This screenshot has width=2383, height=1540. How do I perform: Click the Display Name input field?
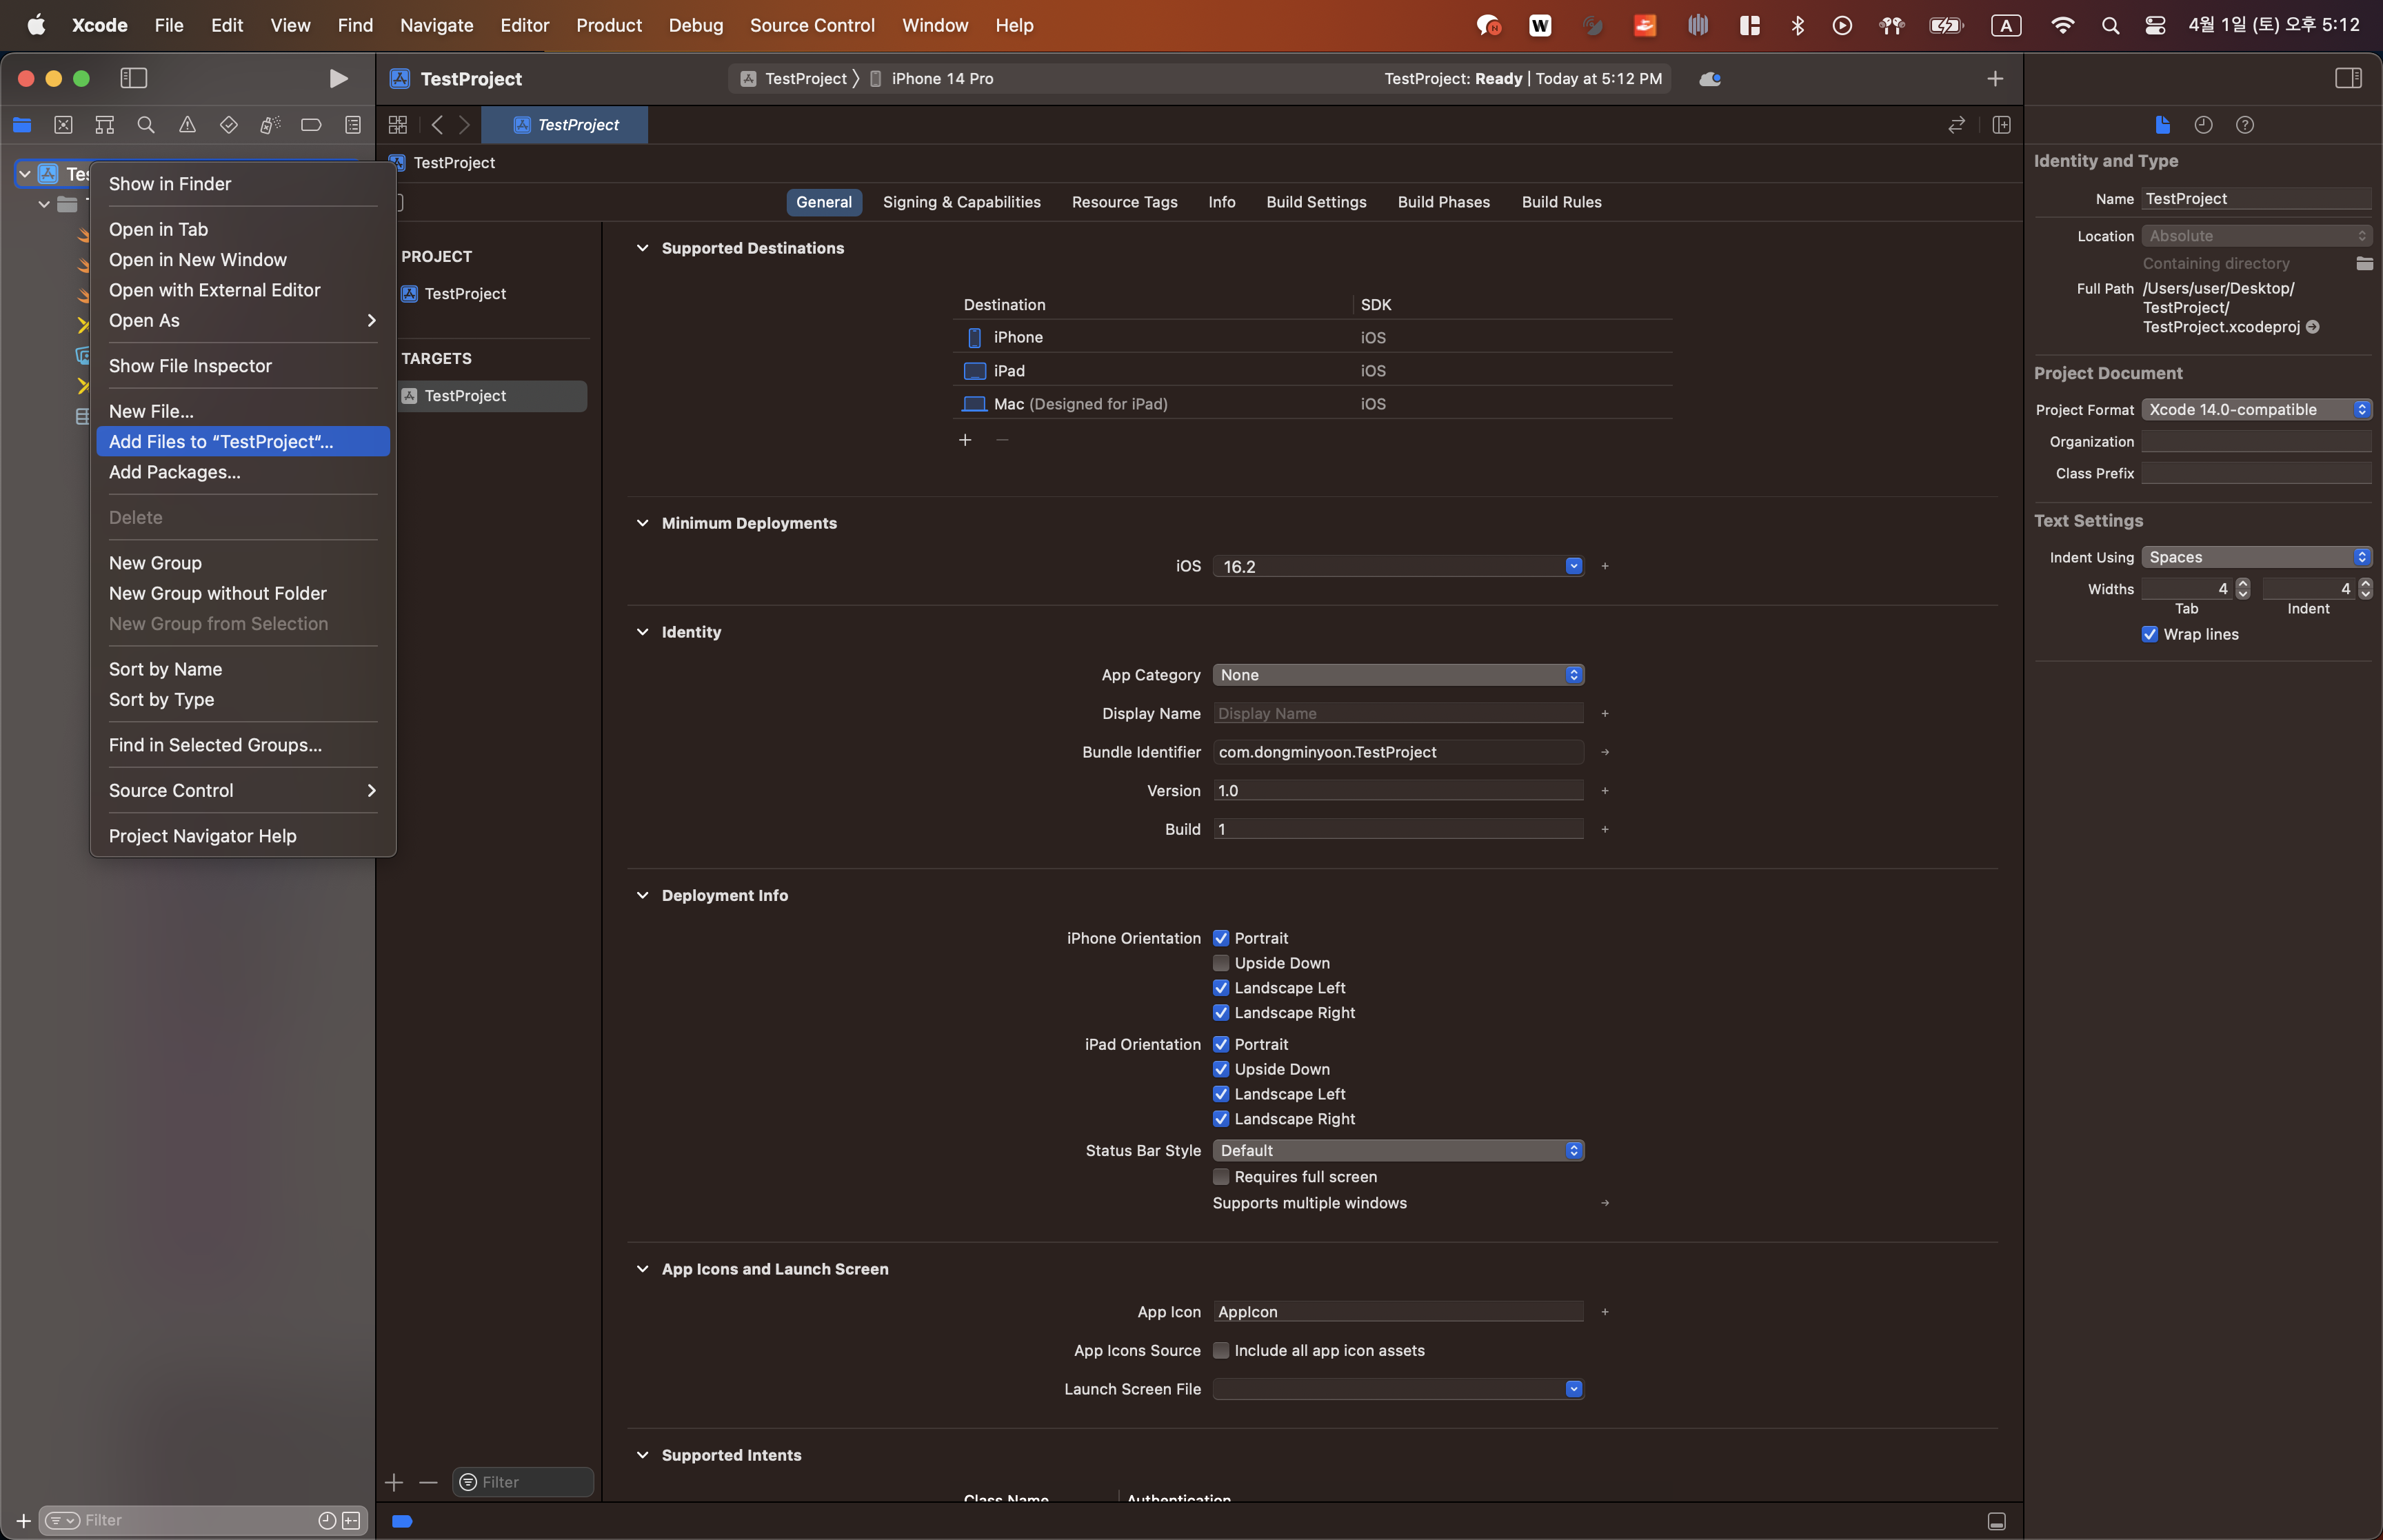pyautogui.click(x=1398, y=713)
